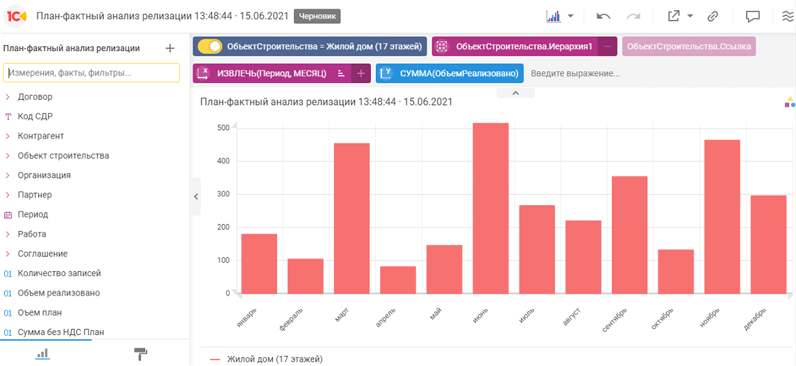Screen dimensions: 796x366
Task: Click the ИЗВЛЕЧЬ(Период, МЕСЯЦ) label
Action: click(x=272, y=74)
